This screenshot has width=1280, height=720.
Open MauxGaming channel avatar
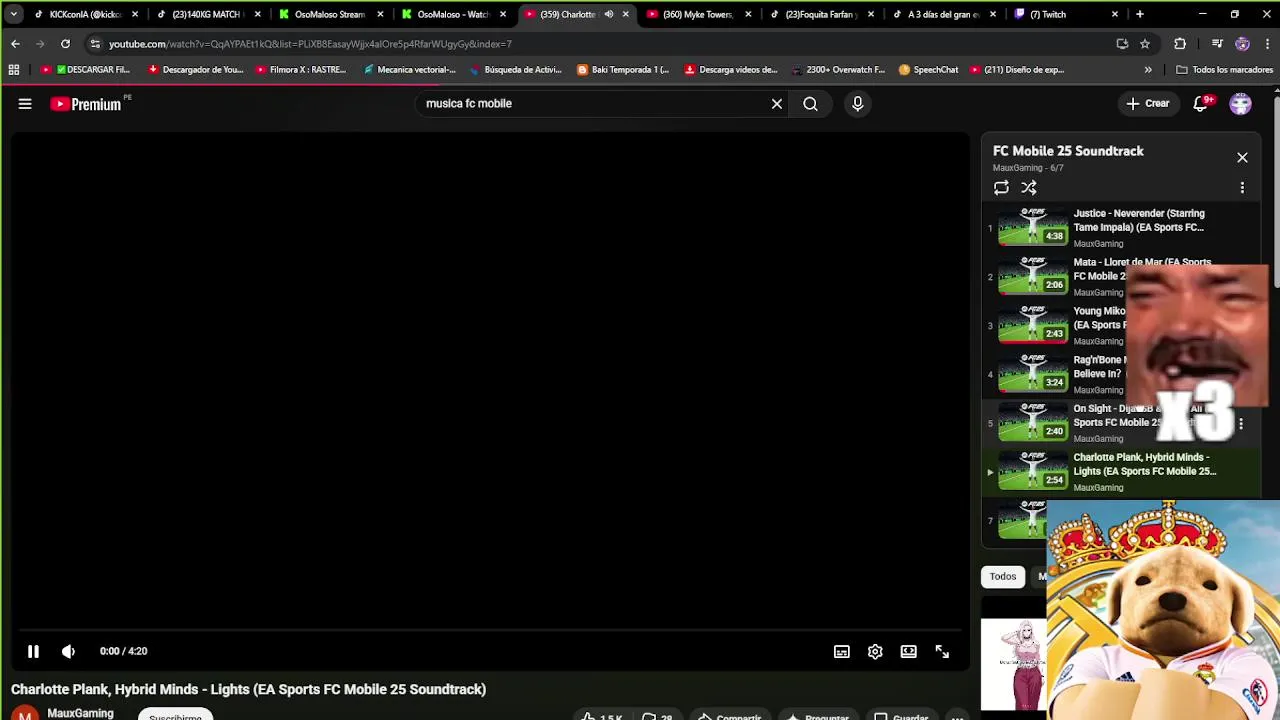24,714
